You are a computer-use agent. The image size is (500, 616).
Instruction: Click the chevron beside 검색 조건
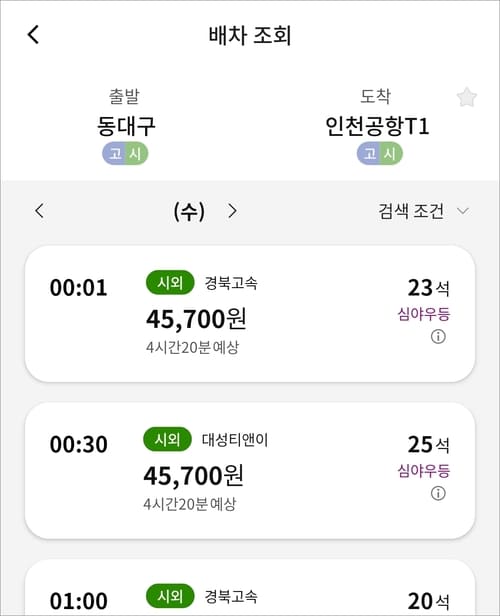pos(463,211)
